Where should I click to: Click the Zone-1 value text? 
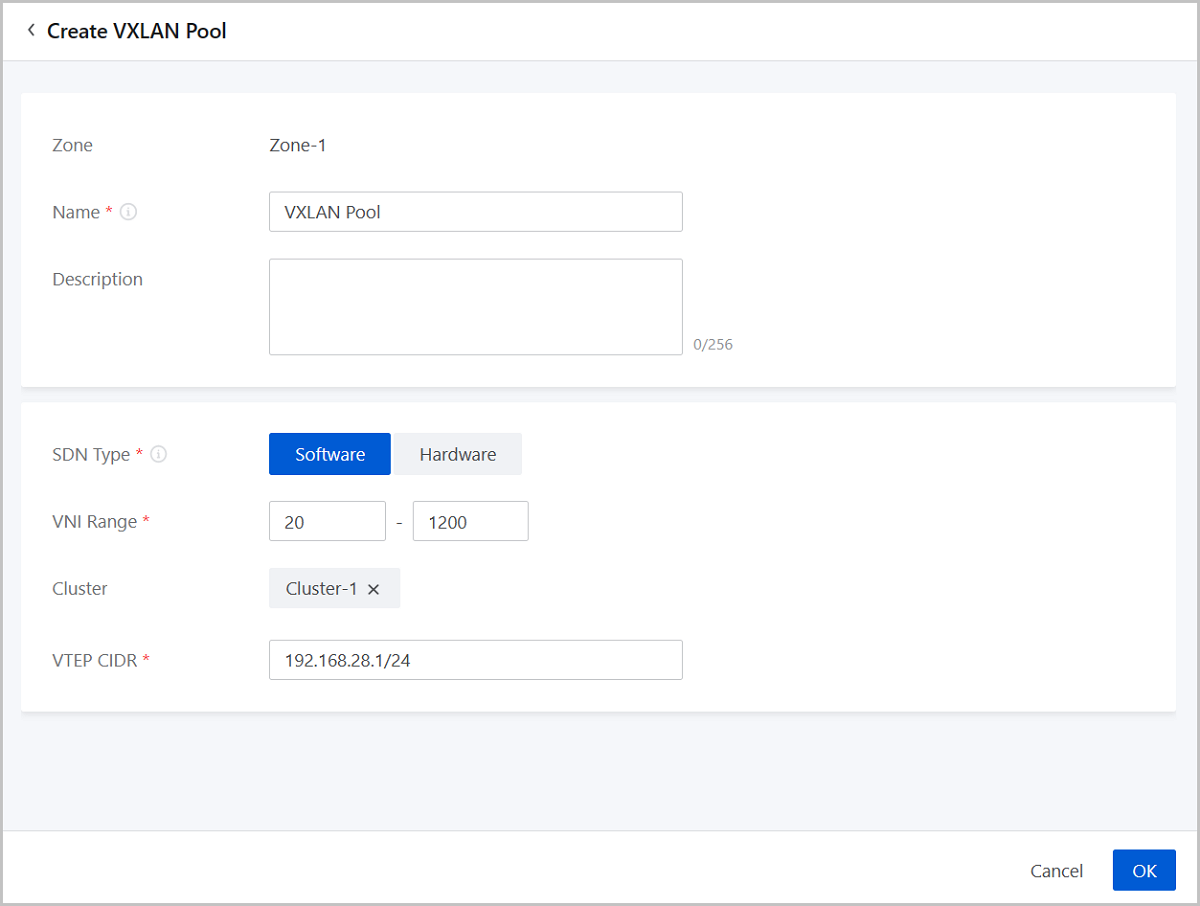(297, 145)
